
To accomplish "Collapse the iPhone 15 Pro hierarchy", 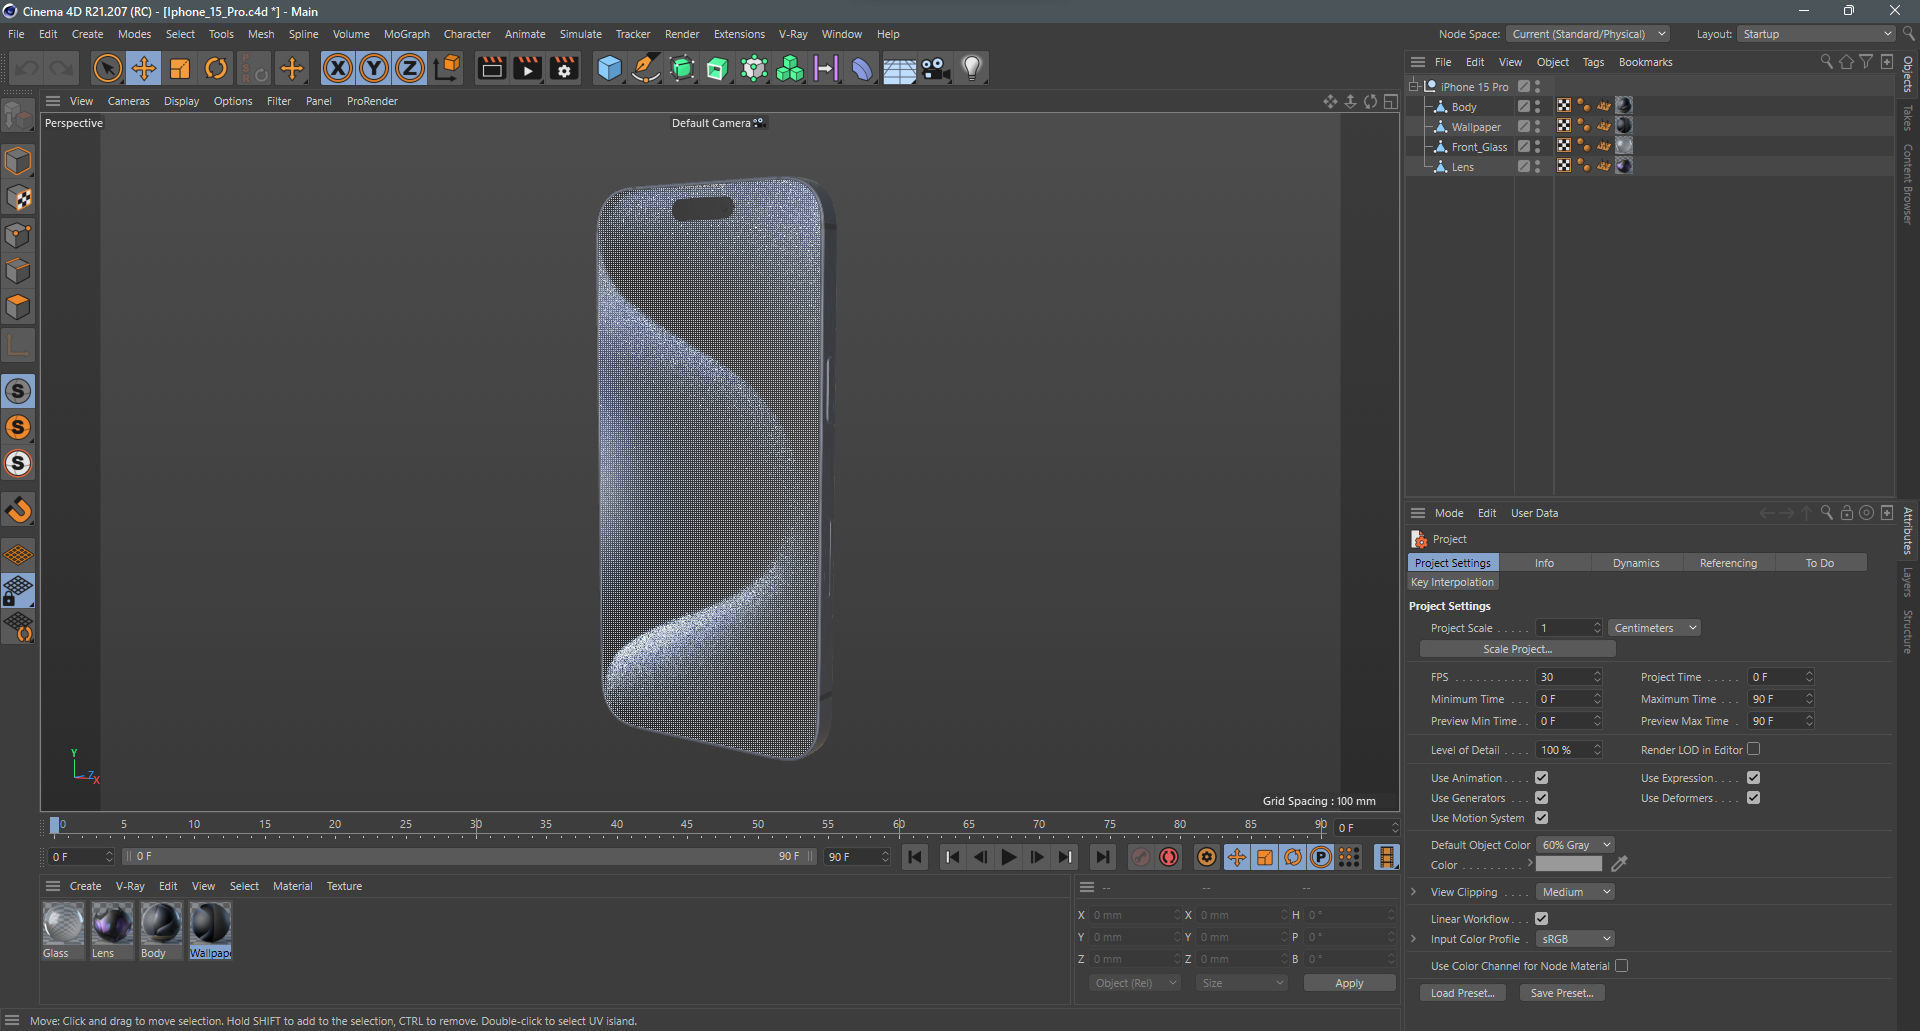I will pyautogui.click(x=1414, y=87).
